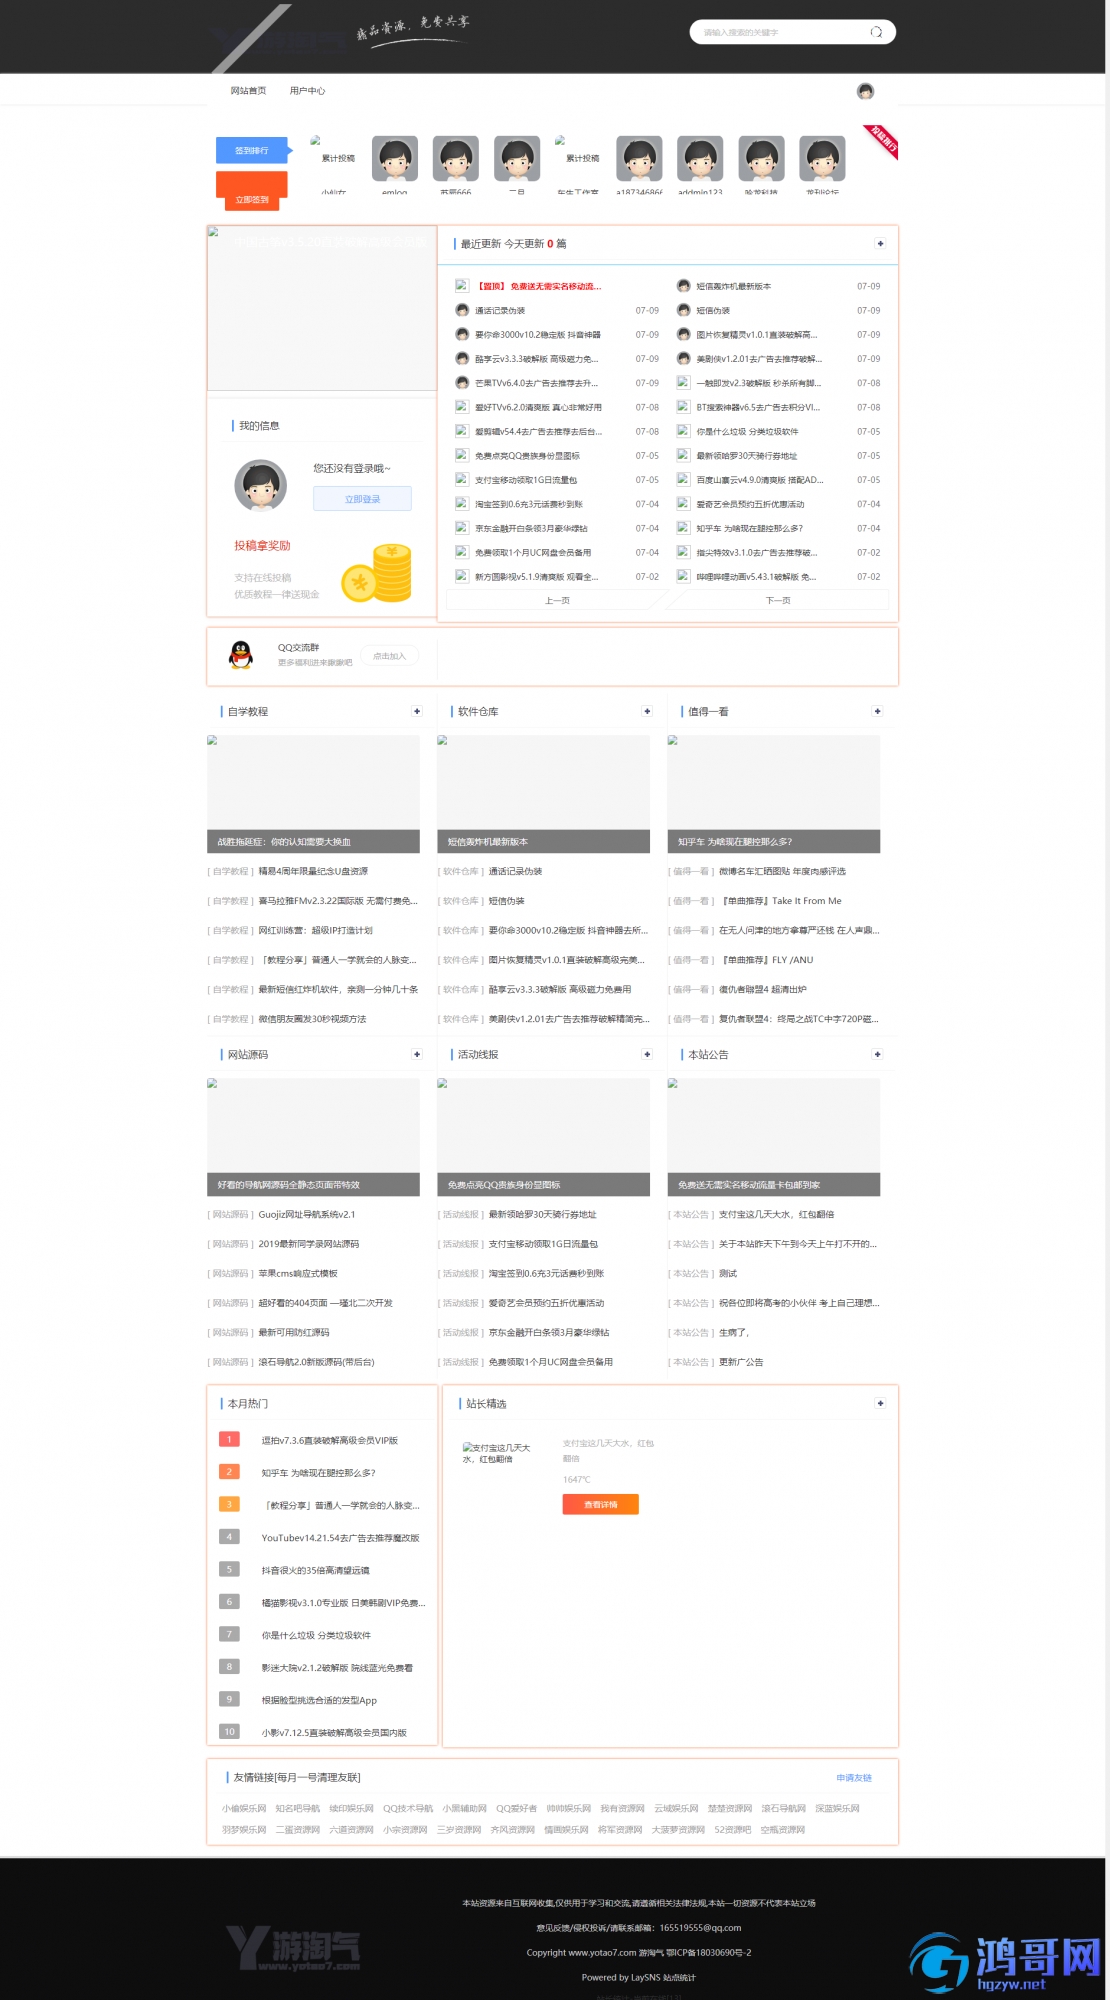Click author avatar beside 美剧侠v1.2.01
Viewport: 1110px width, 2000px height.
(x=684, y=358)
